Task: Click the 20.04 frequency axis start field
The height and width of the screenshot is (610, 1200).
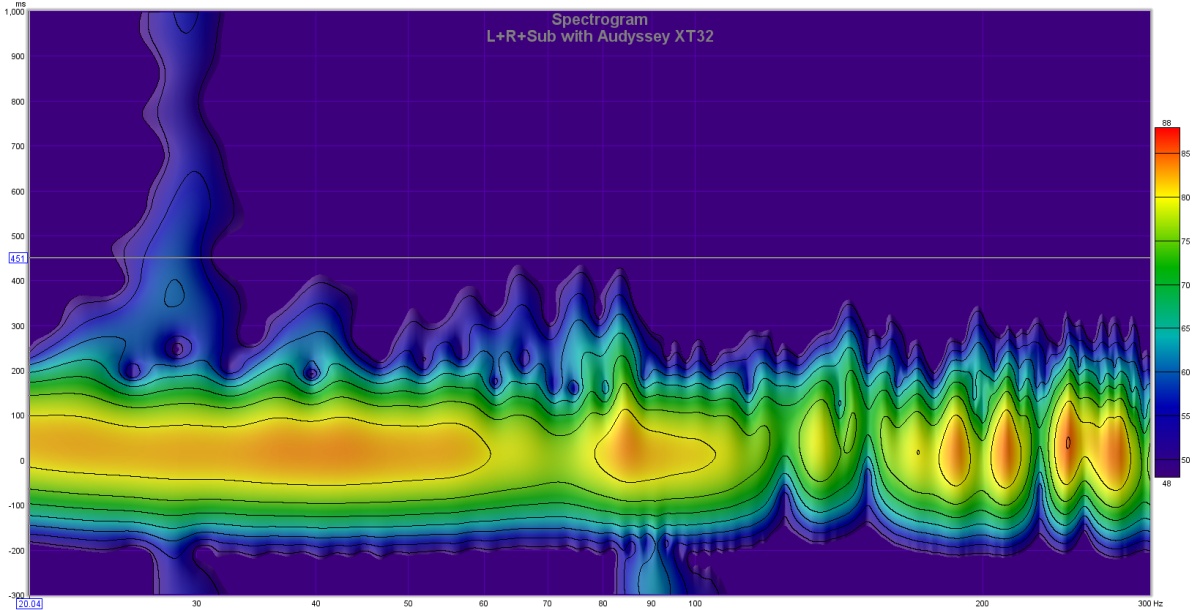Action: [x=31, y=603]
